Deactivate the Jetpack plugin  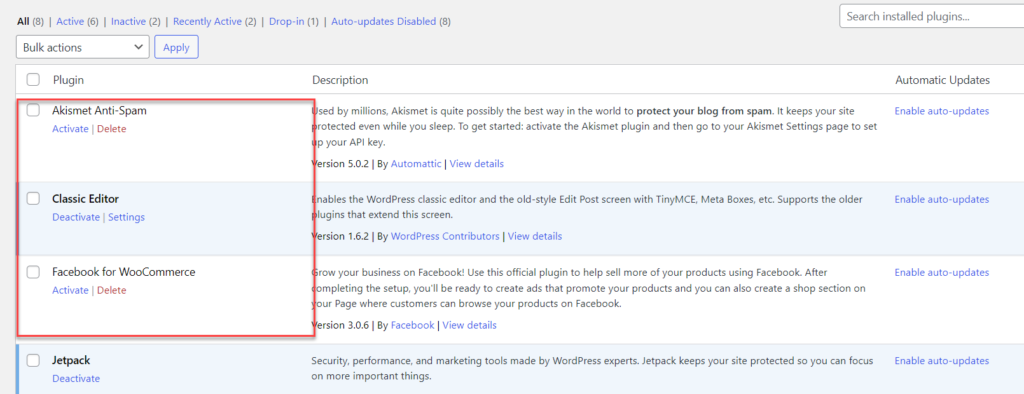tap(76, 378)
